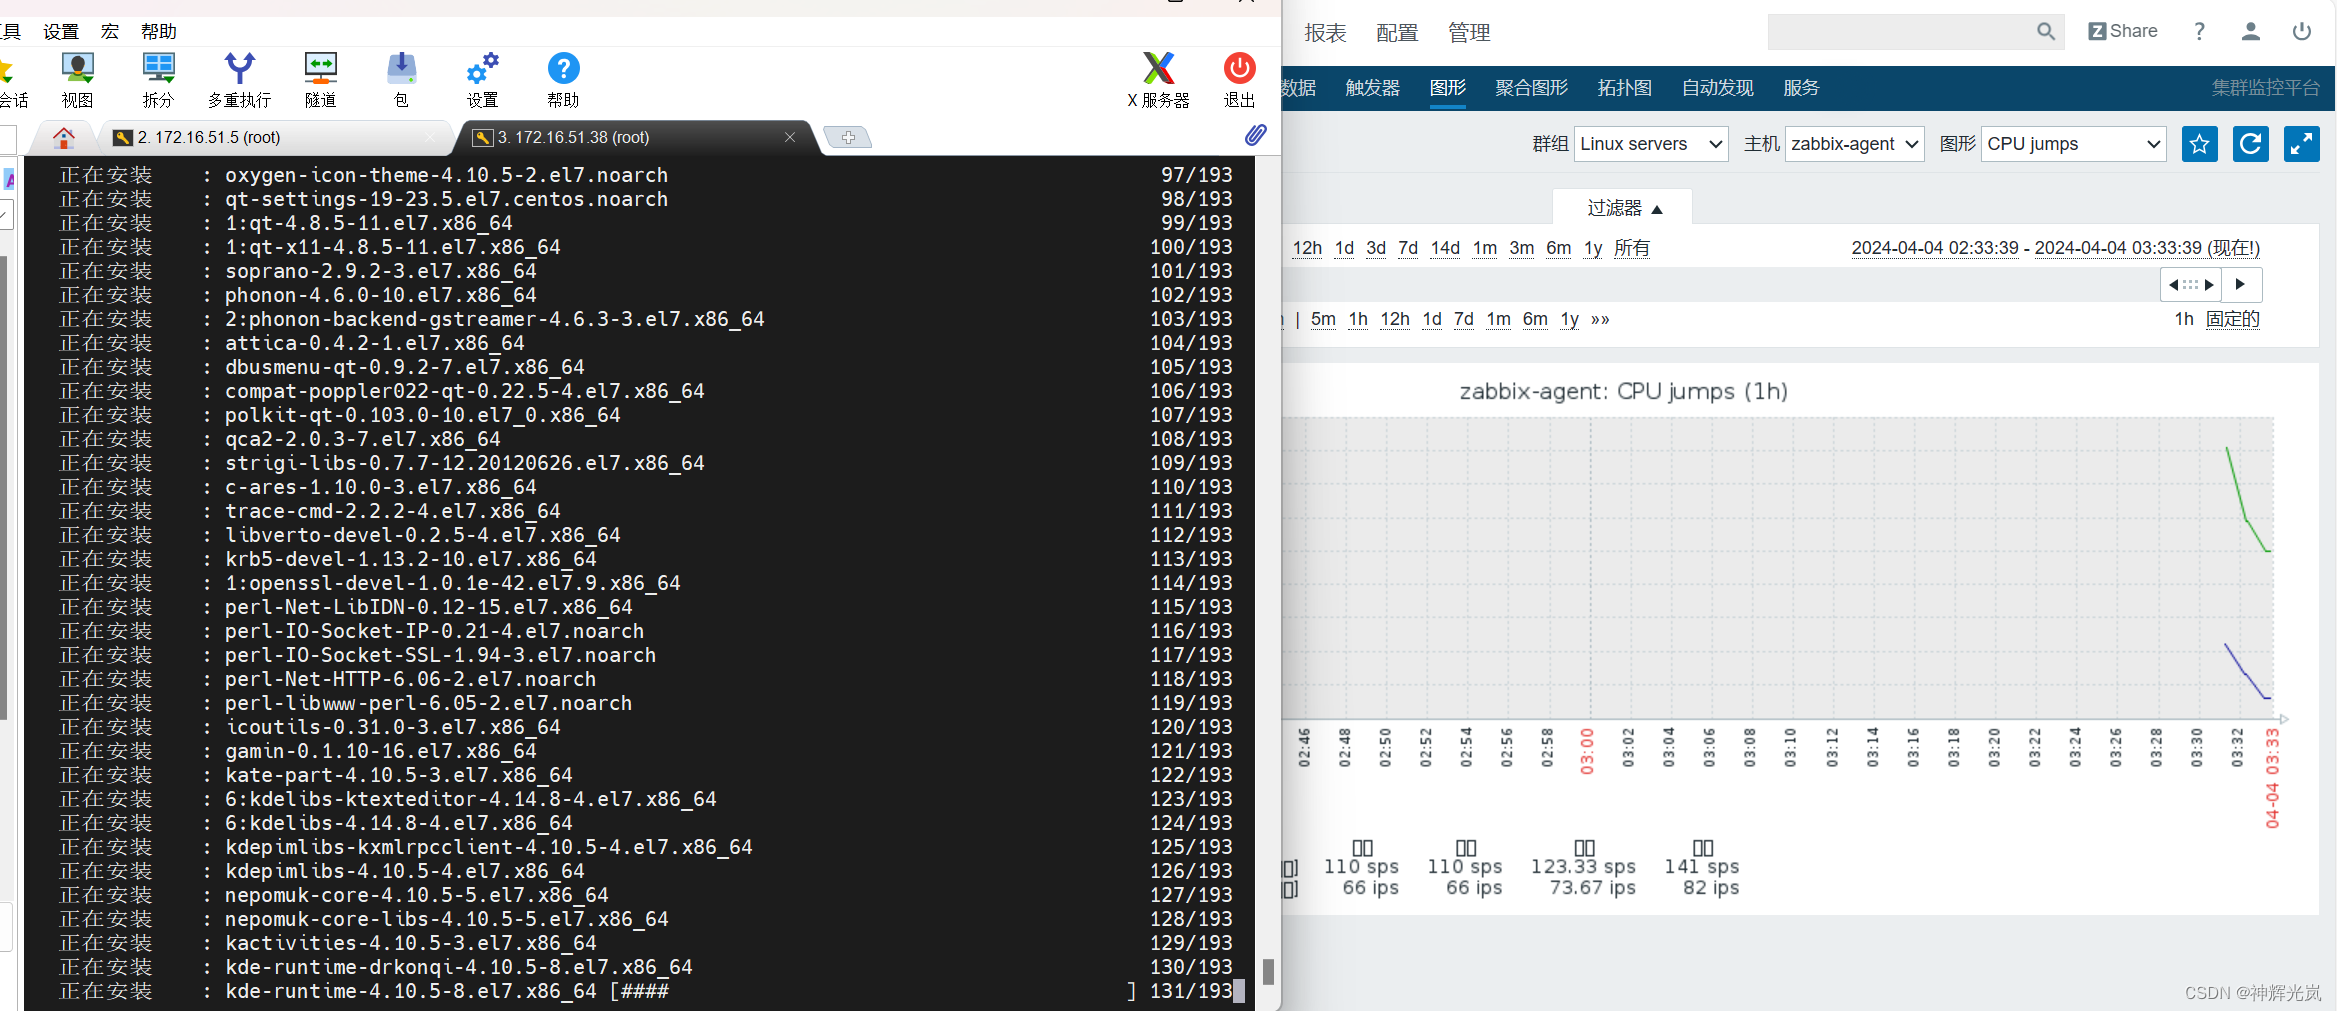Close the 172.16.51.38 session tab
The image size is (2337, 1011).
pyautogui.click(x=789, y=137)
